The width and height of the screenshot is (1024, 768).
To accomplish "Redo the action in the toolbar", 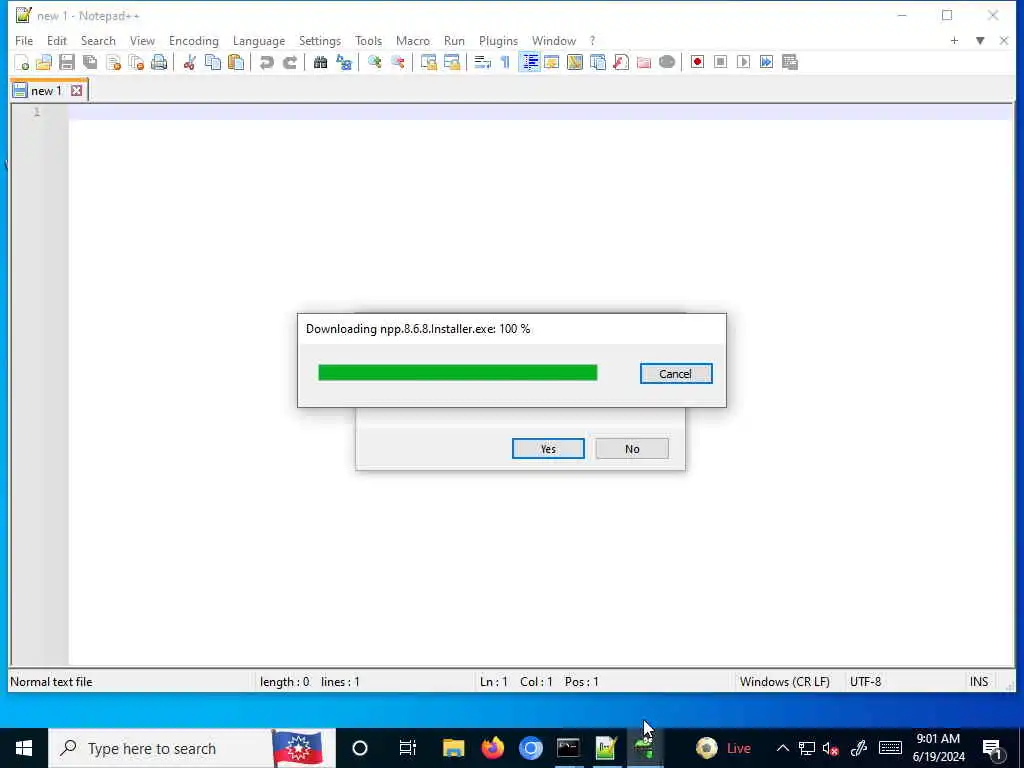I will tap(289, 62).
